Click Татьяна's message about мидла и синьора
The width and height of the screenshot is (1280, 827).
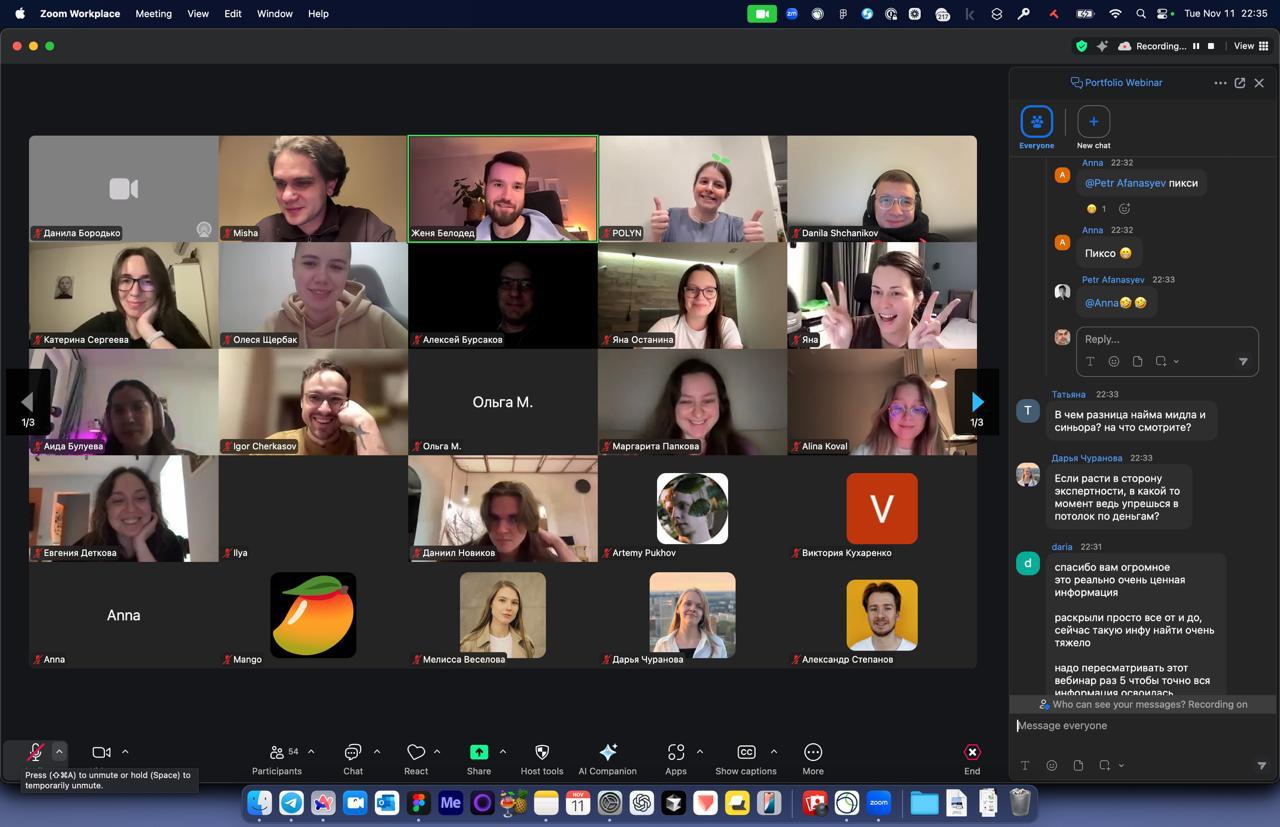[x=1130, y=421]
